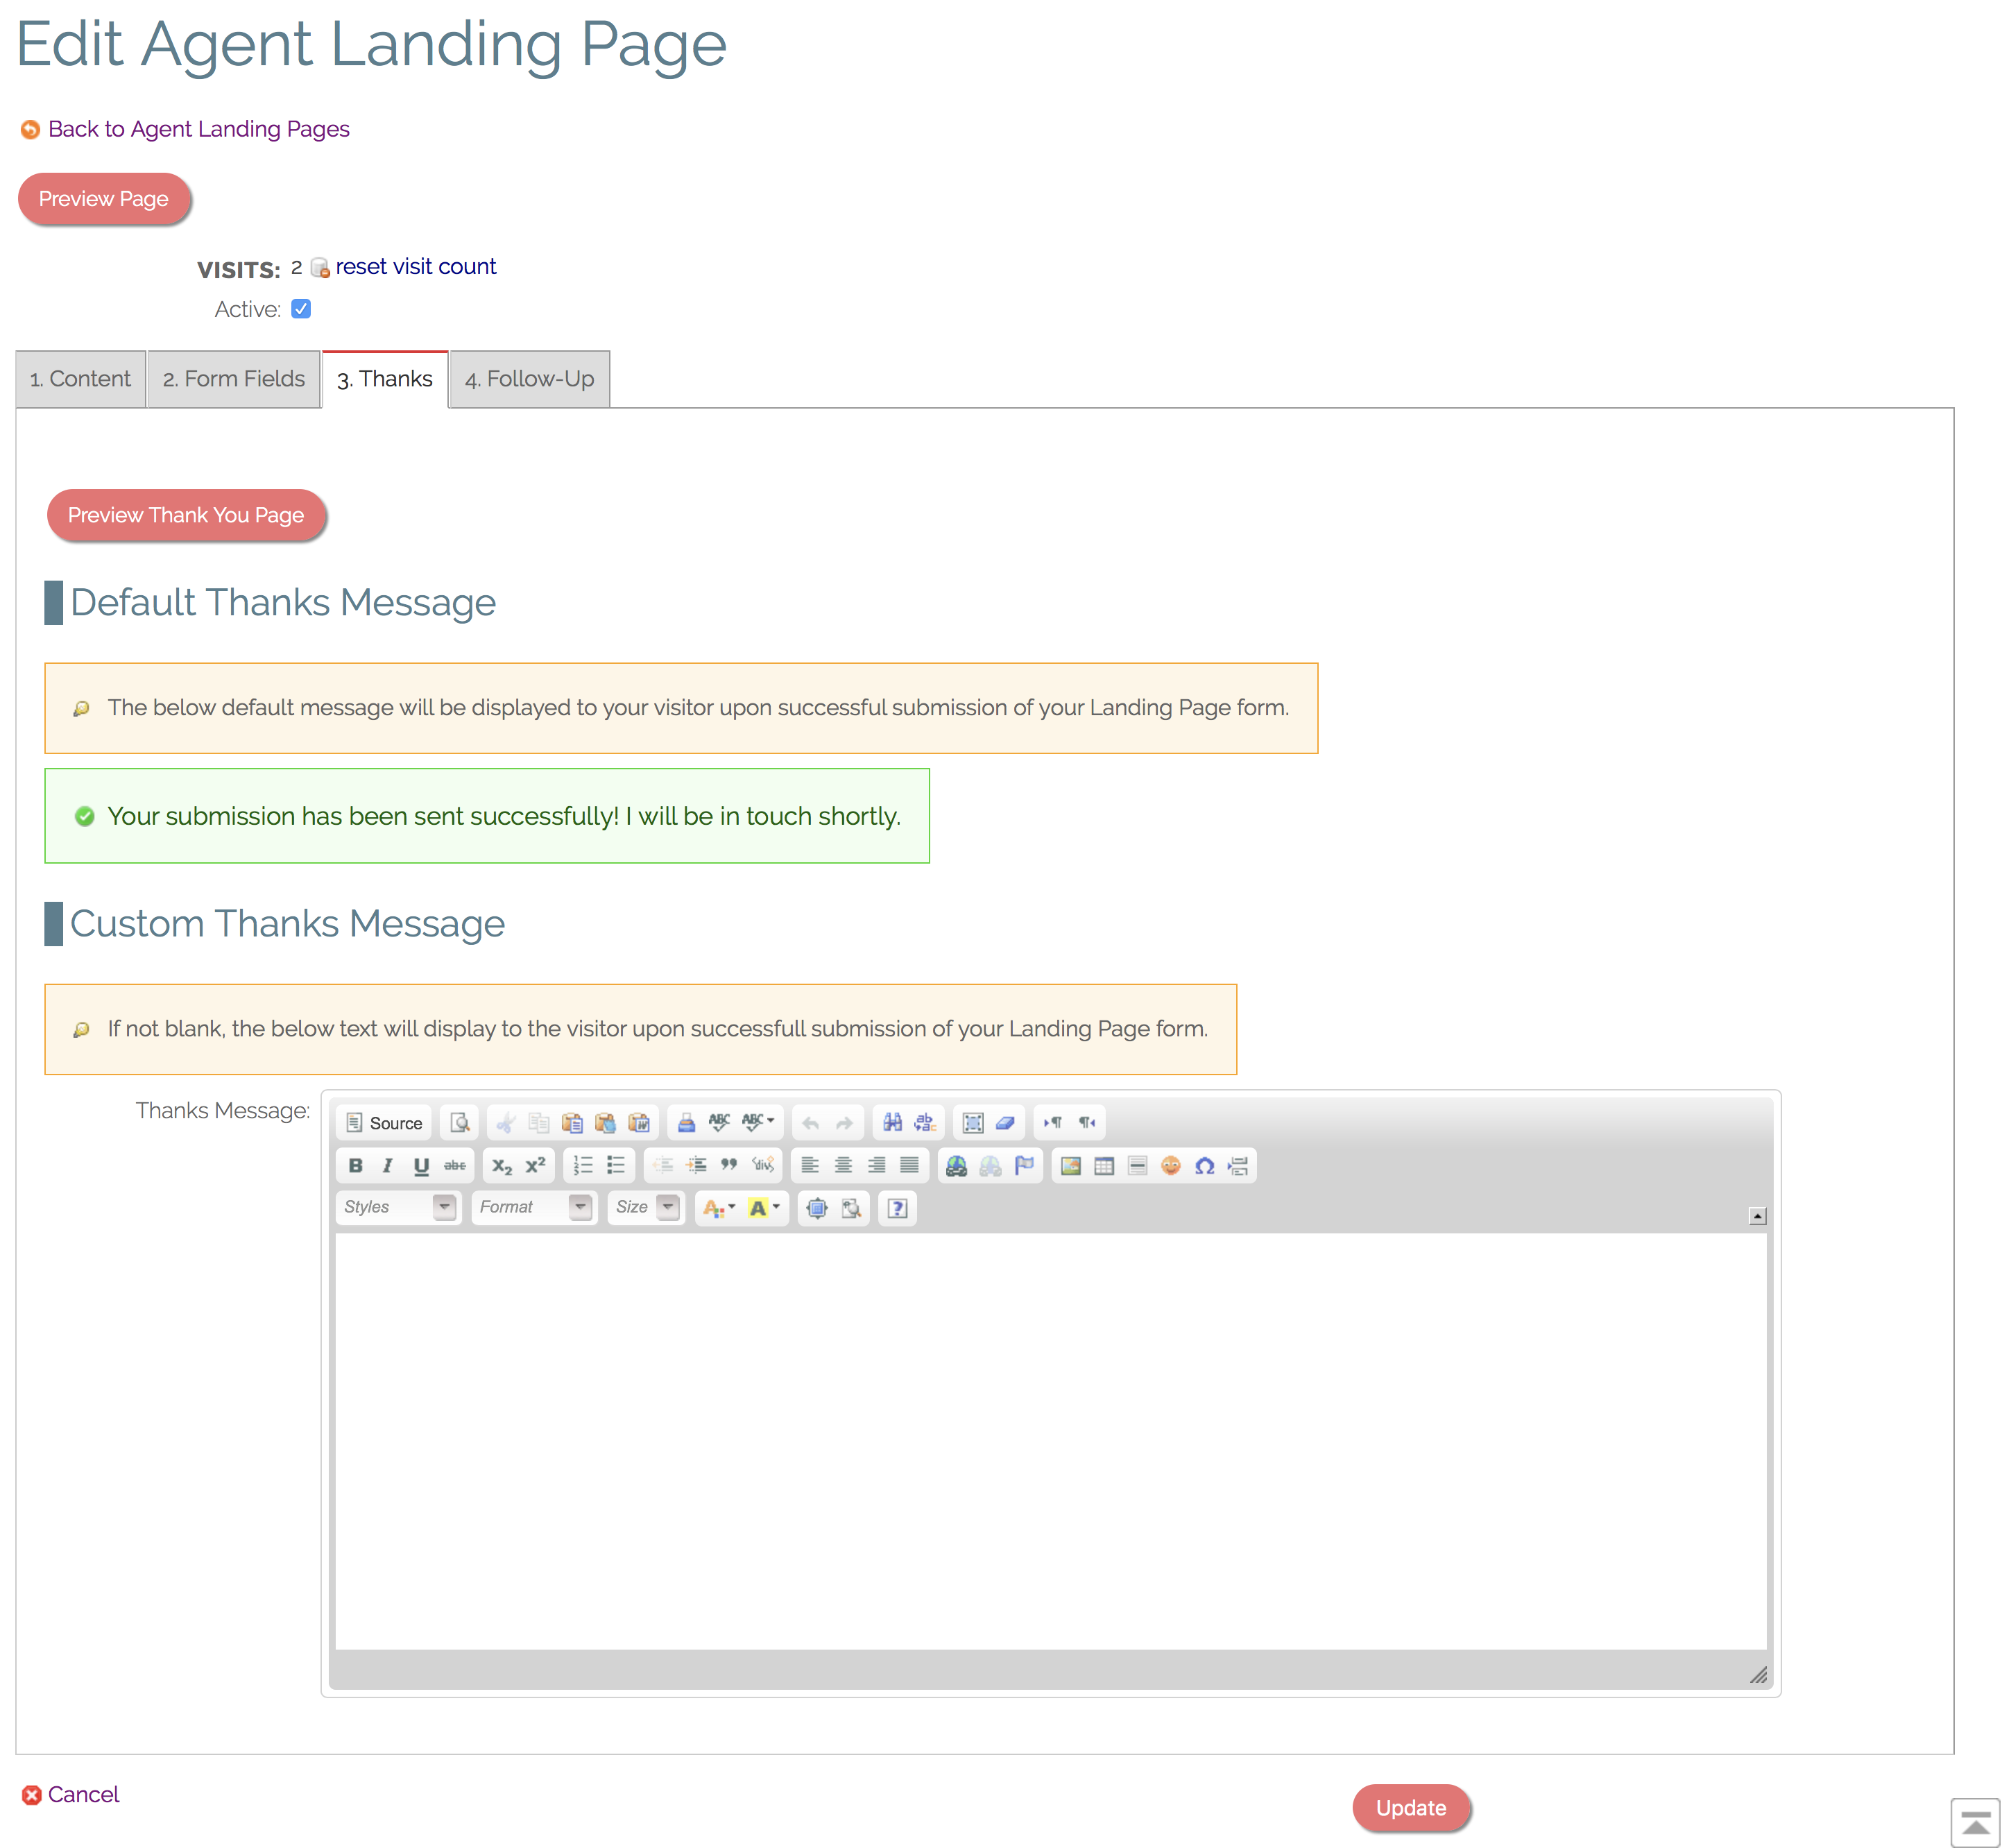Toggle underline formatting
The image size is (2002, 1848).
pos(421,1165)
